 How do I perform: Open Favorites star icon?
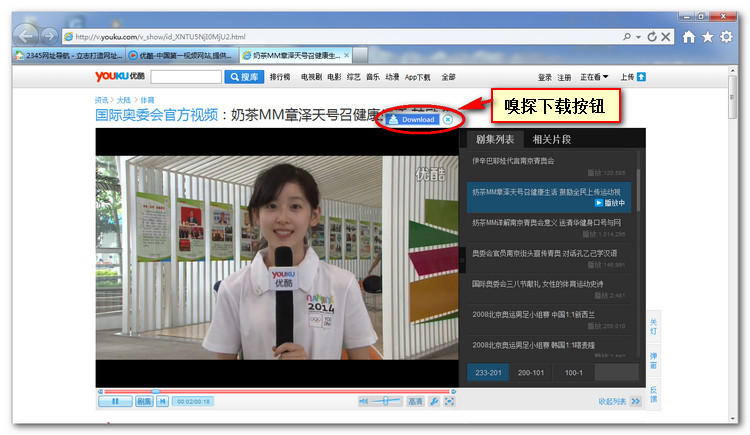pyautogui.click(x=707, y=37)
